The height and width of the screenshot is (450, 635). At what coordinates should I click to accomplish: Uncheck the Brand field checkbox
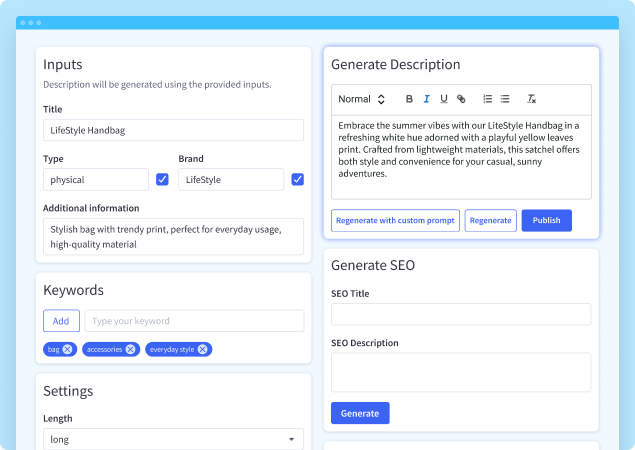click(x=297, y=180)
